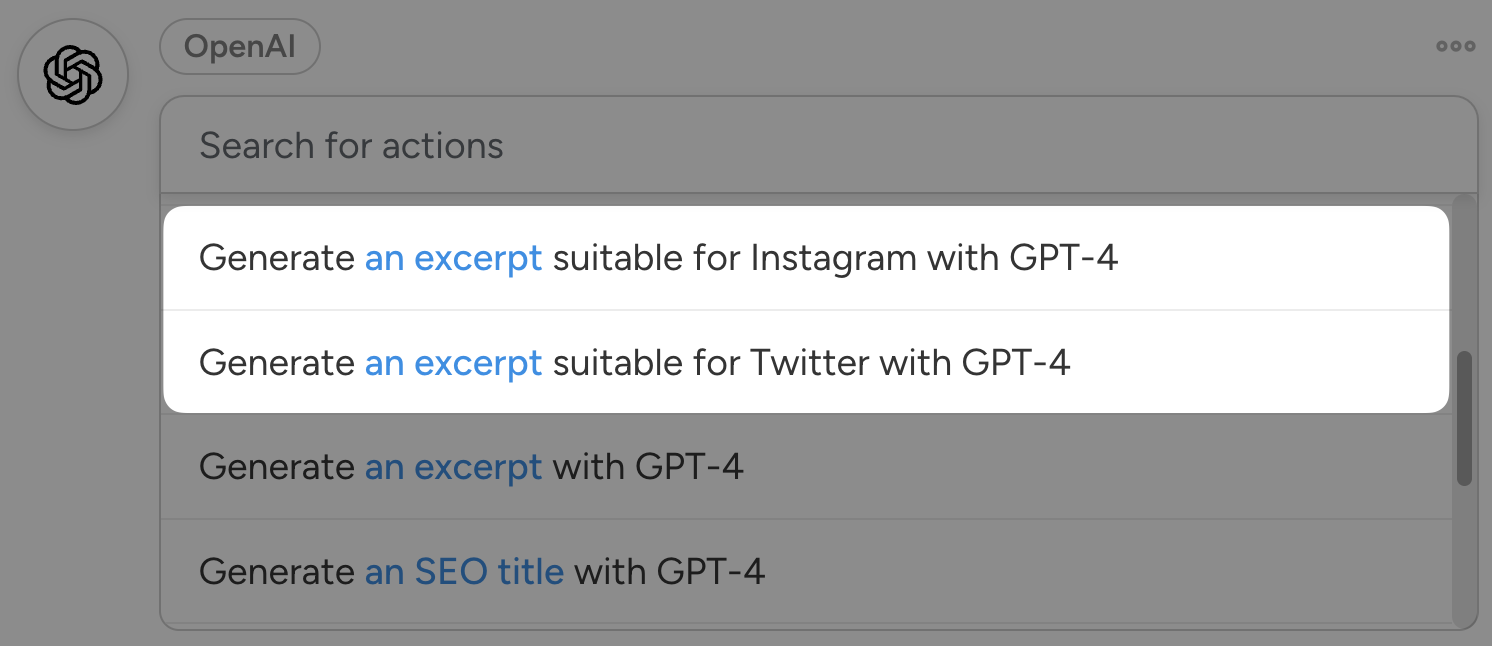Click "Generate" in the SEO title row

click(277, 572)
